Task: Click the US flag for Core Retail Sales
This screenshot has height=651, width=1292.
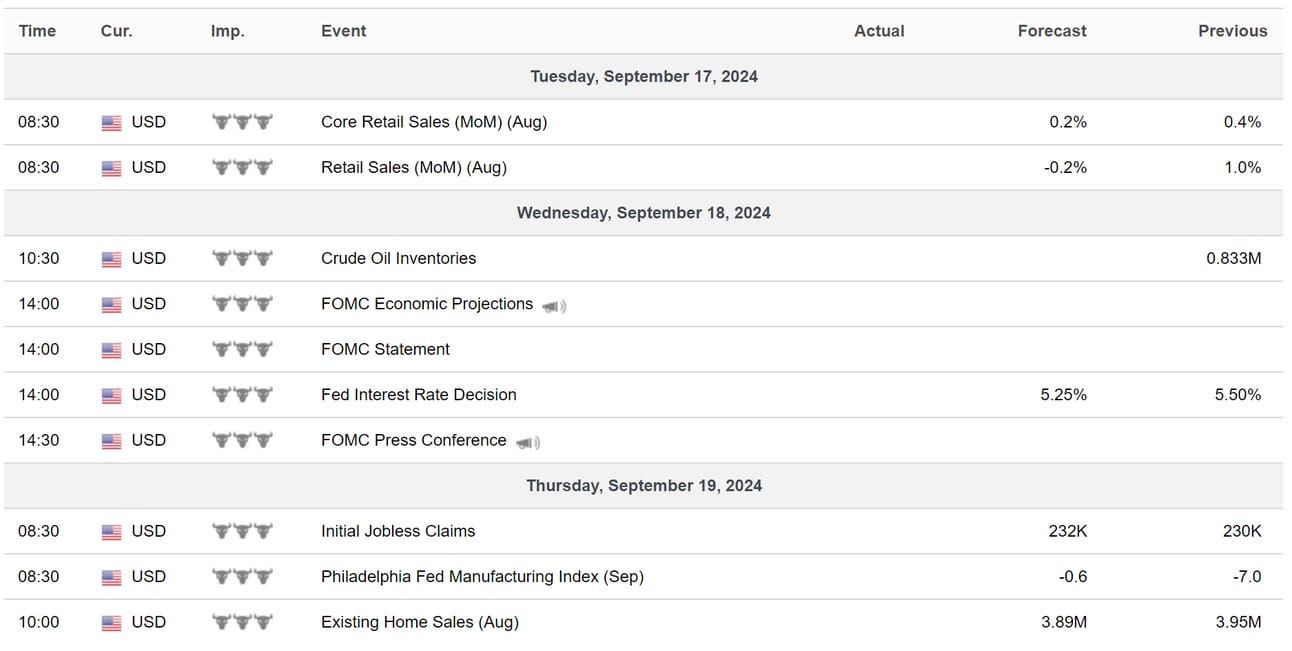Action: tap(112, 123)
